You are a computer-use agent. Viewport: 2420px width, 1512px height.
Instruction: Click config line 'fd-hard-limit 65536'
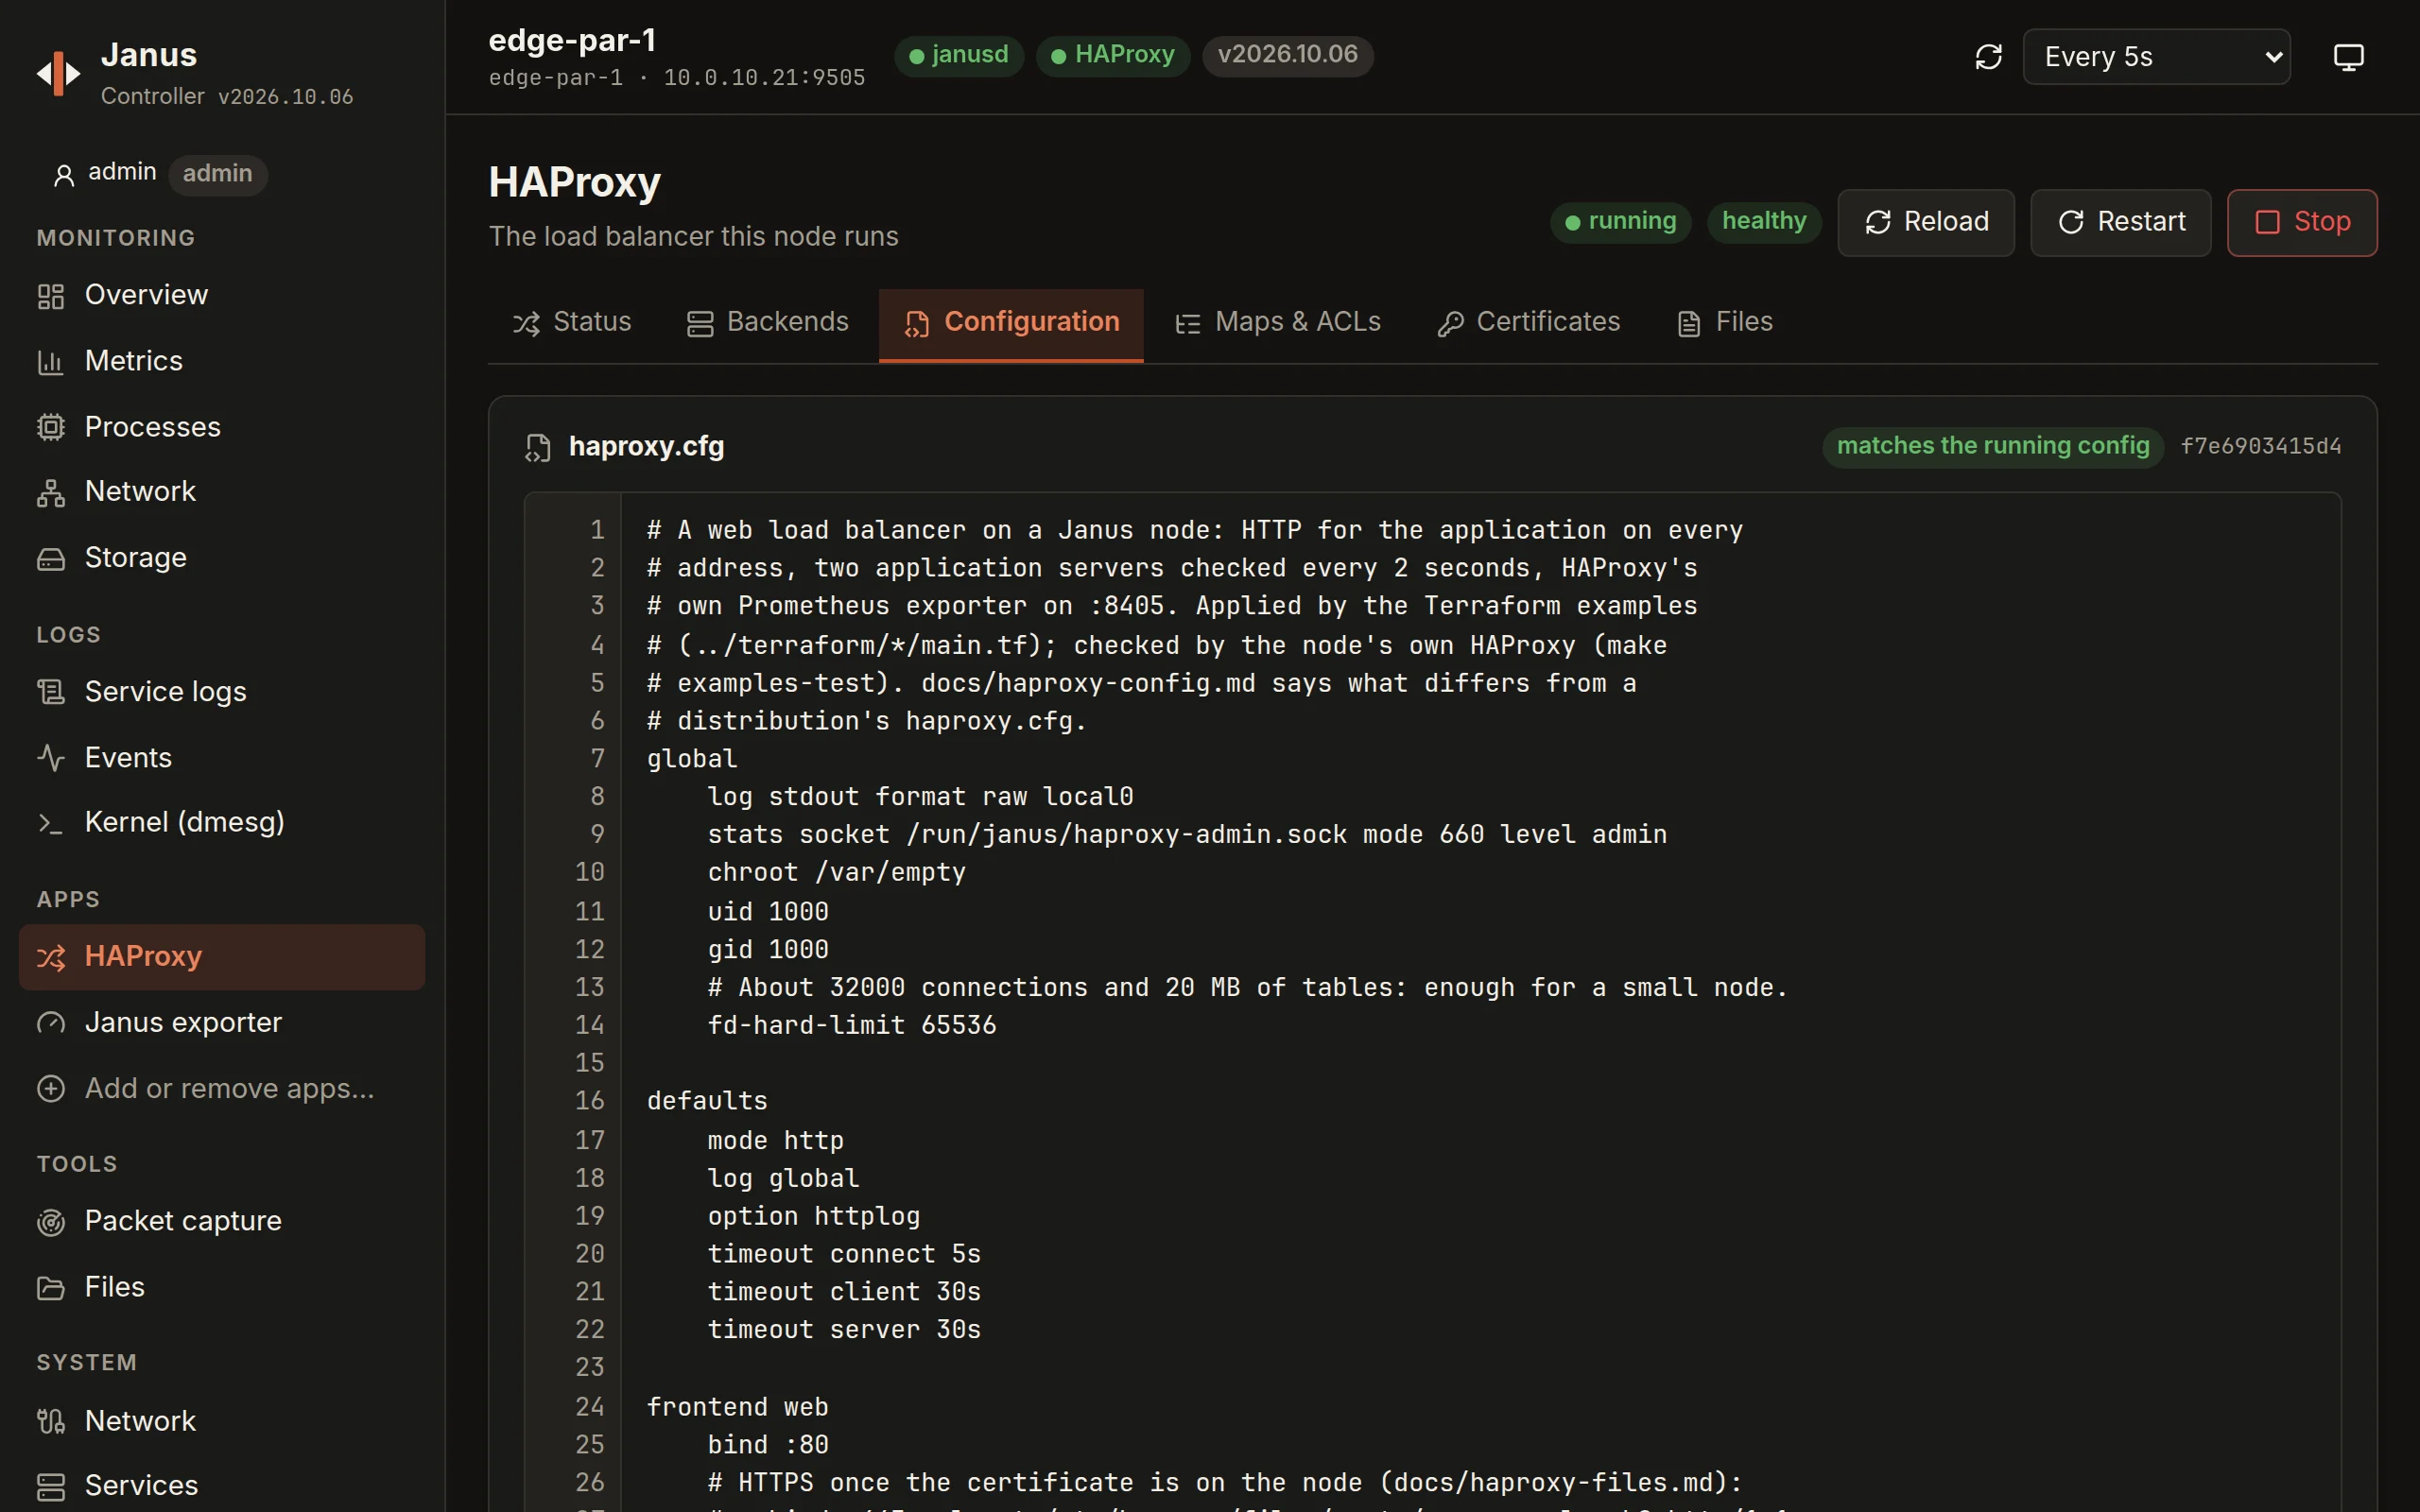pos(852,1026)
